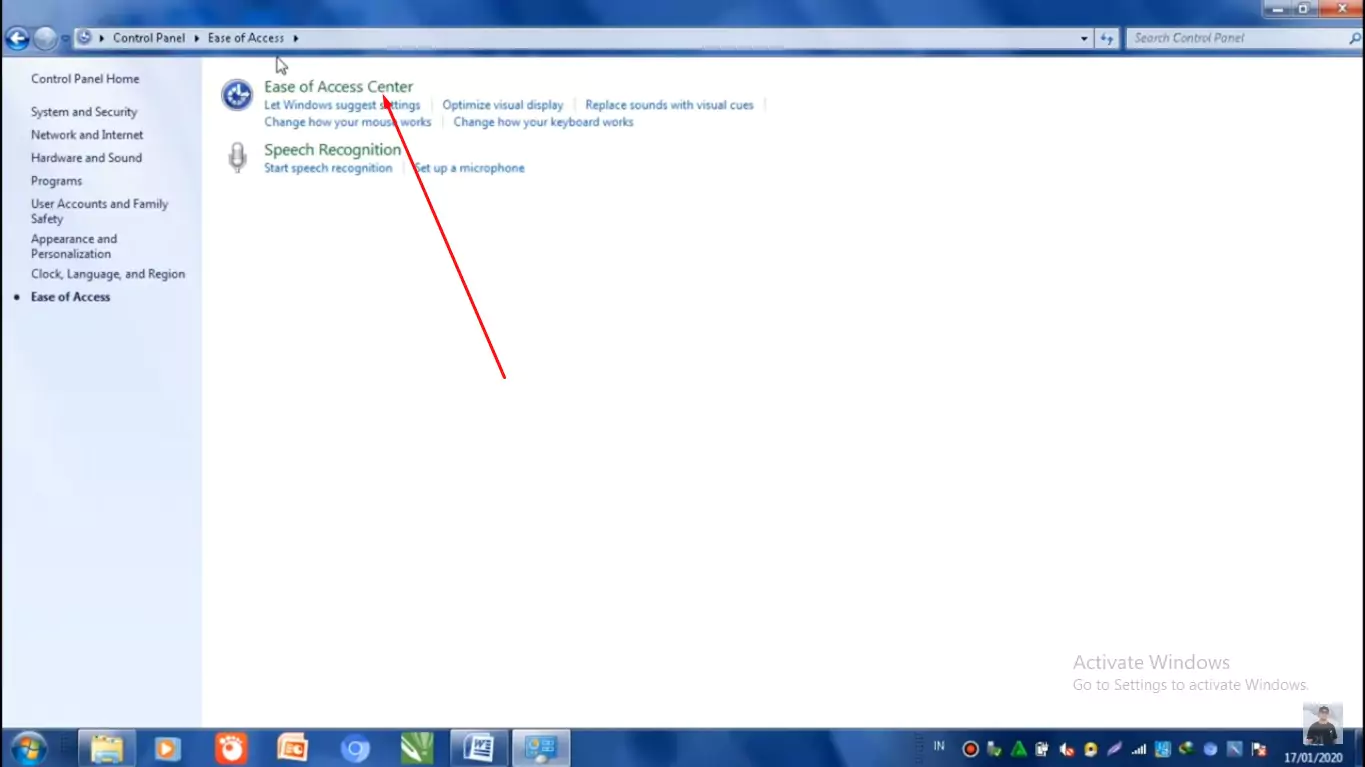
Task: Click the IN language indicator
Action: coord(939,746)
